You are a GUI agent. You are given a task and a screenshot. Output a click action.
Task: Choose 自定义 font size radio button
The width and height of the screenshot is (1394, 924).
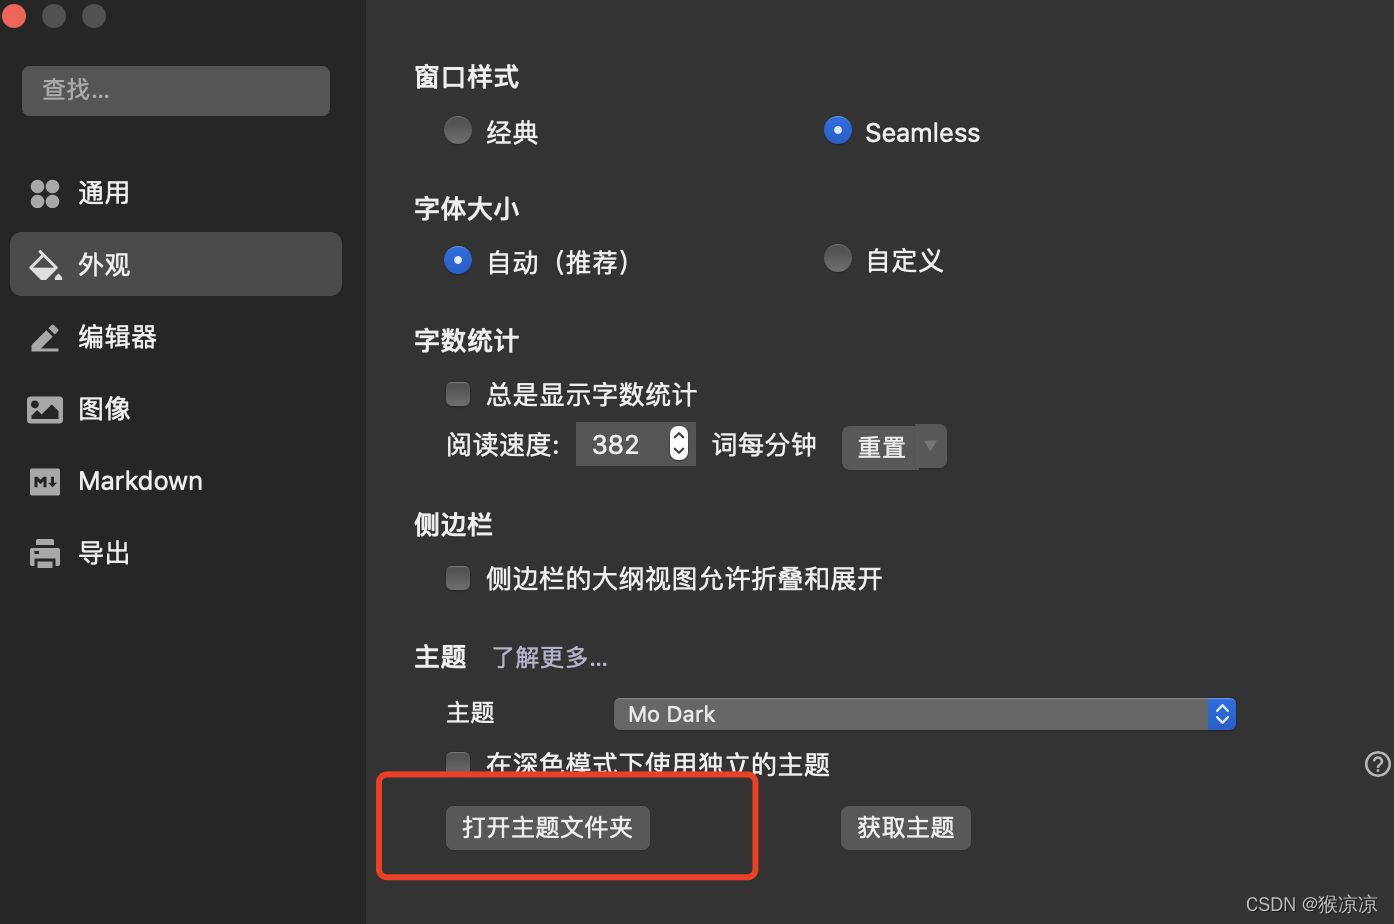pos(838,259)
